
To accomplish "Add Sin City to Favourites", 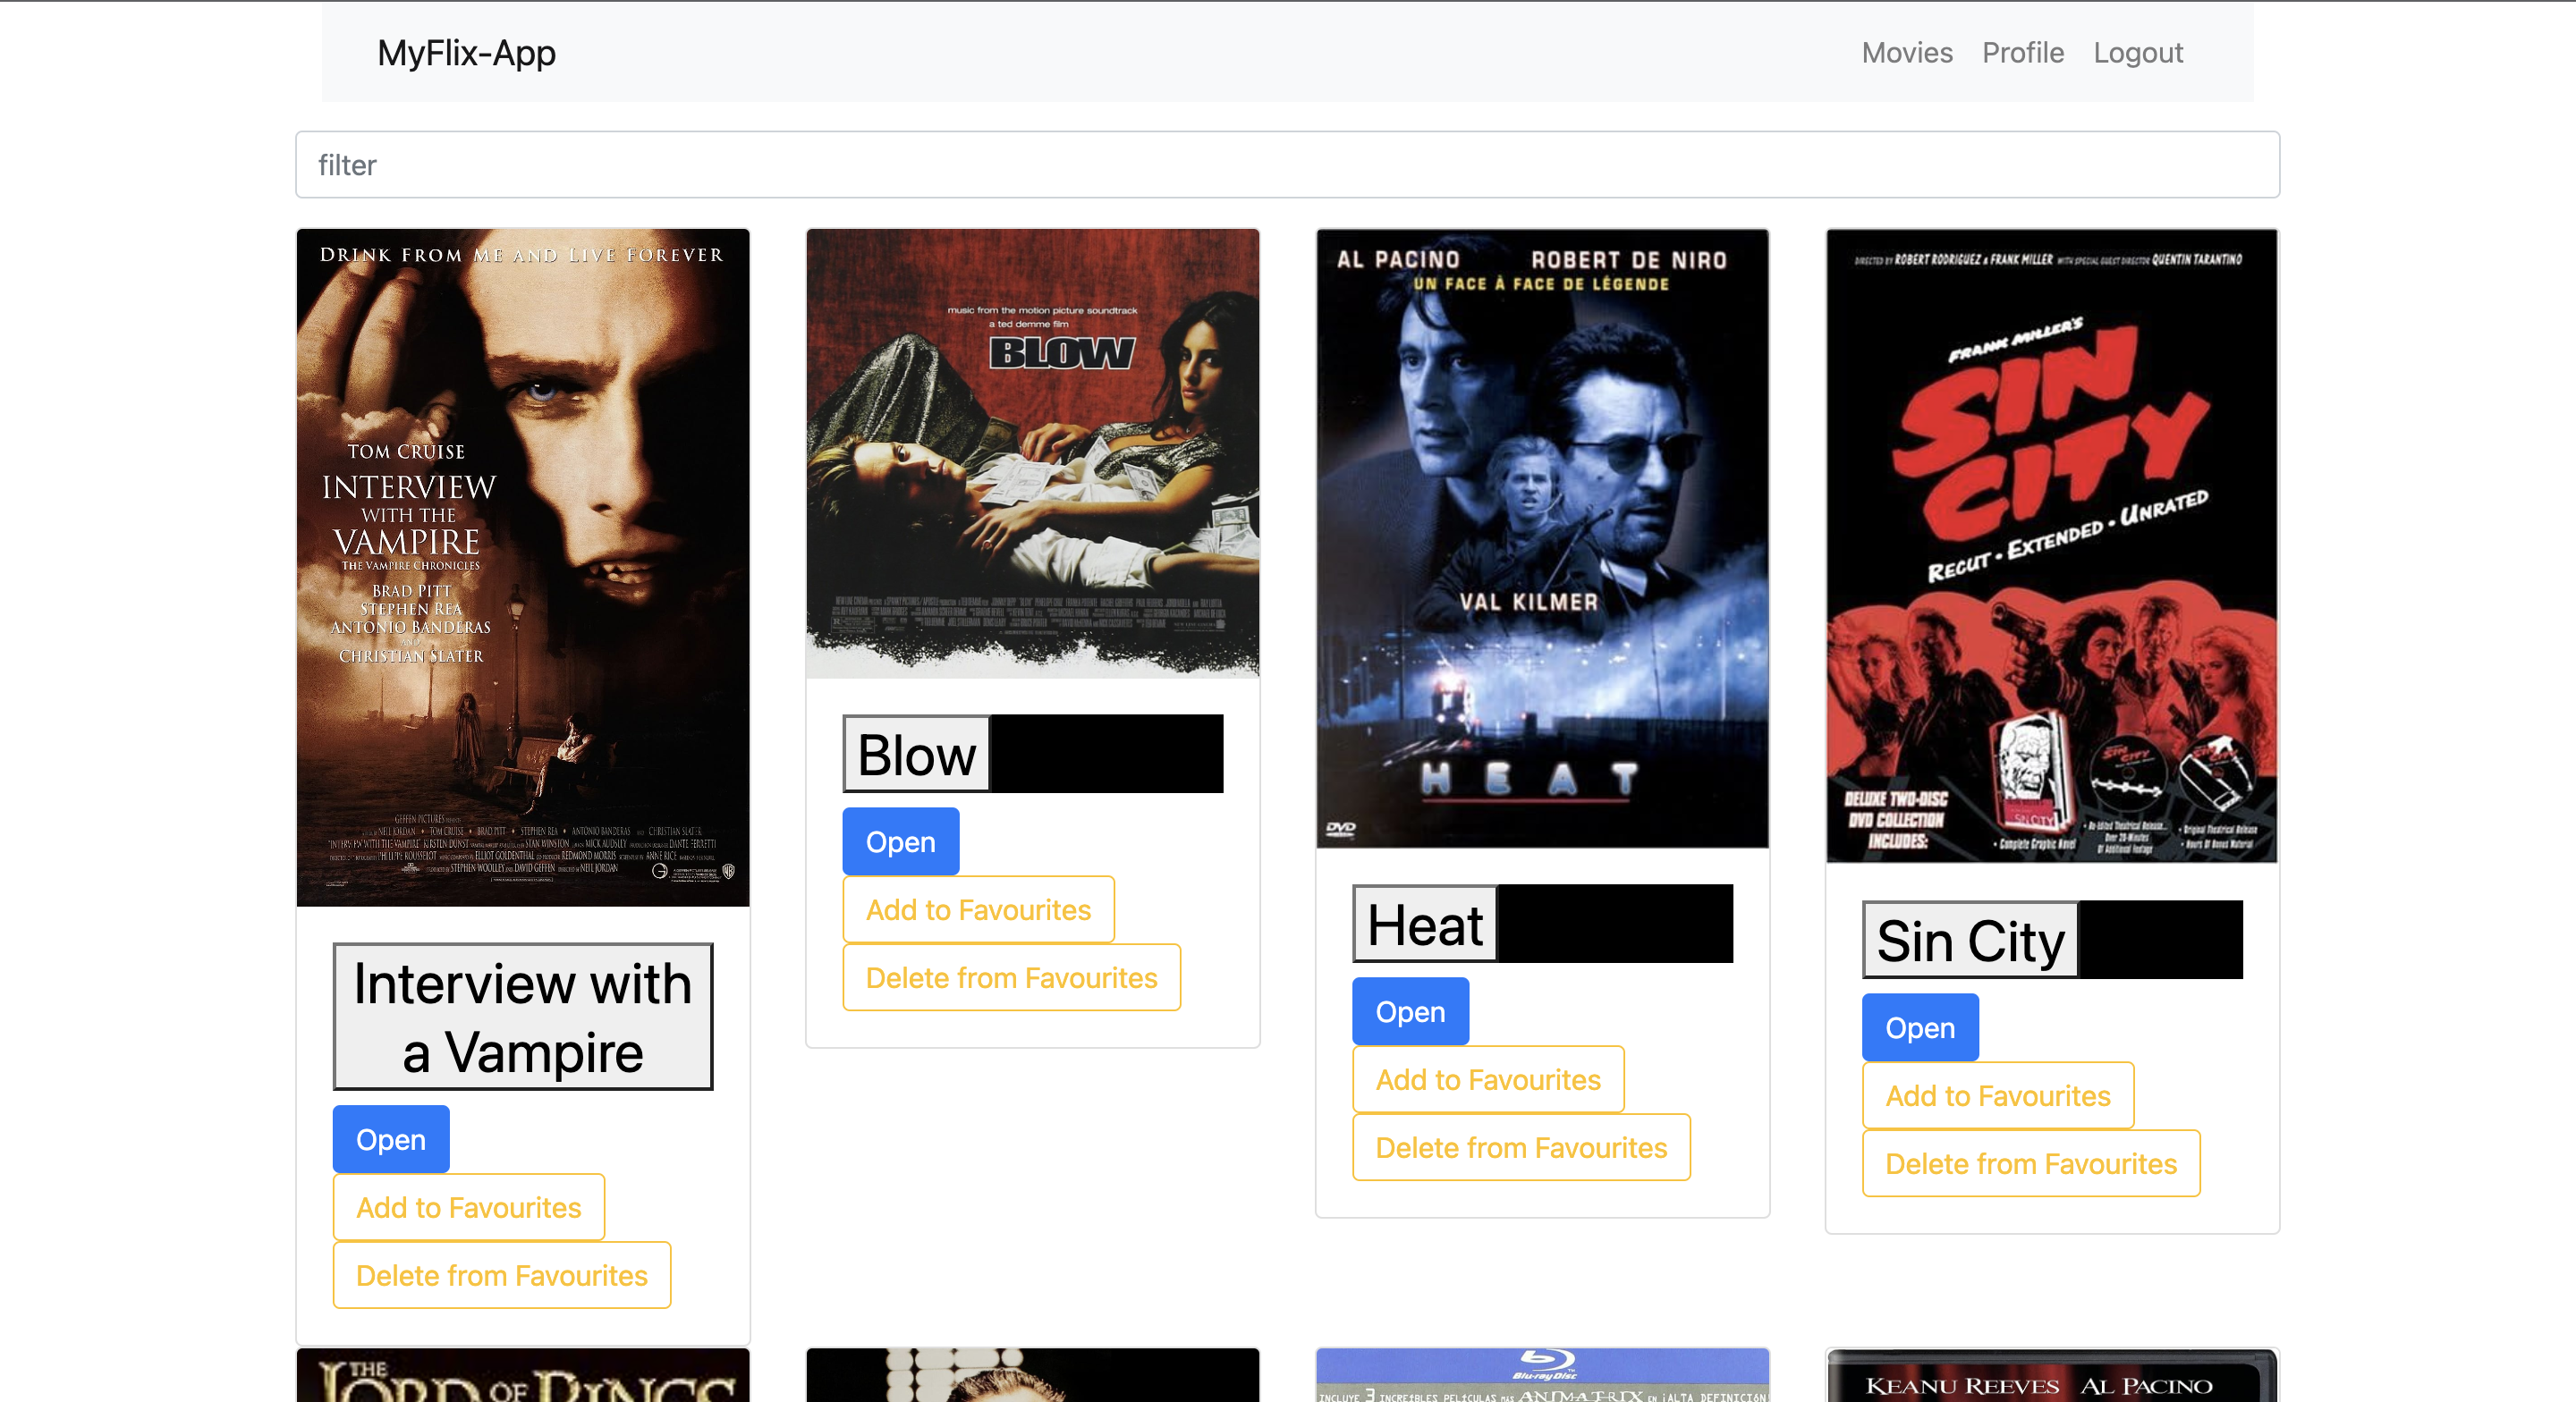I will (x=1997, y=1095).
